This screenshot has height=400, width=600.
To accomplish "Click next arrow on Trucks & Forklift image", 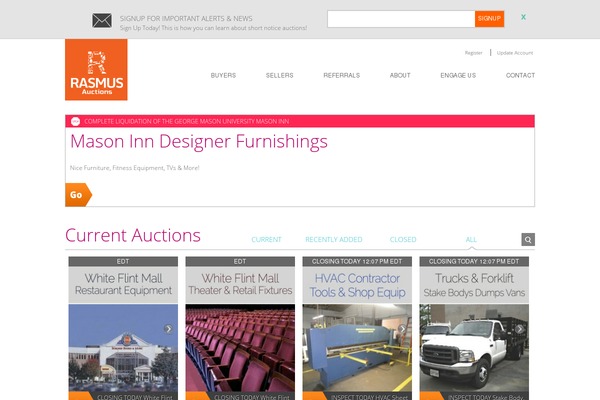I will (519, 329).
